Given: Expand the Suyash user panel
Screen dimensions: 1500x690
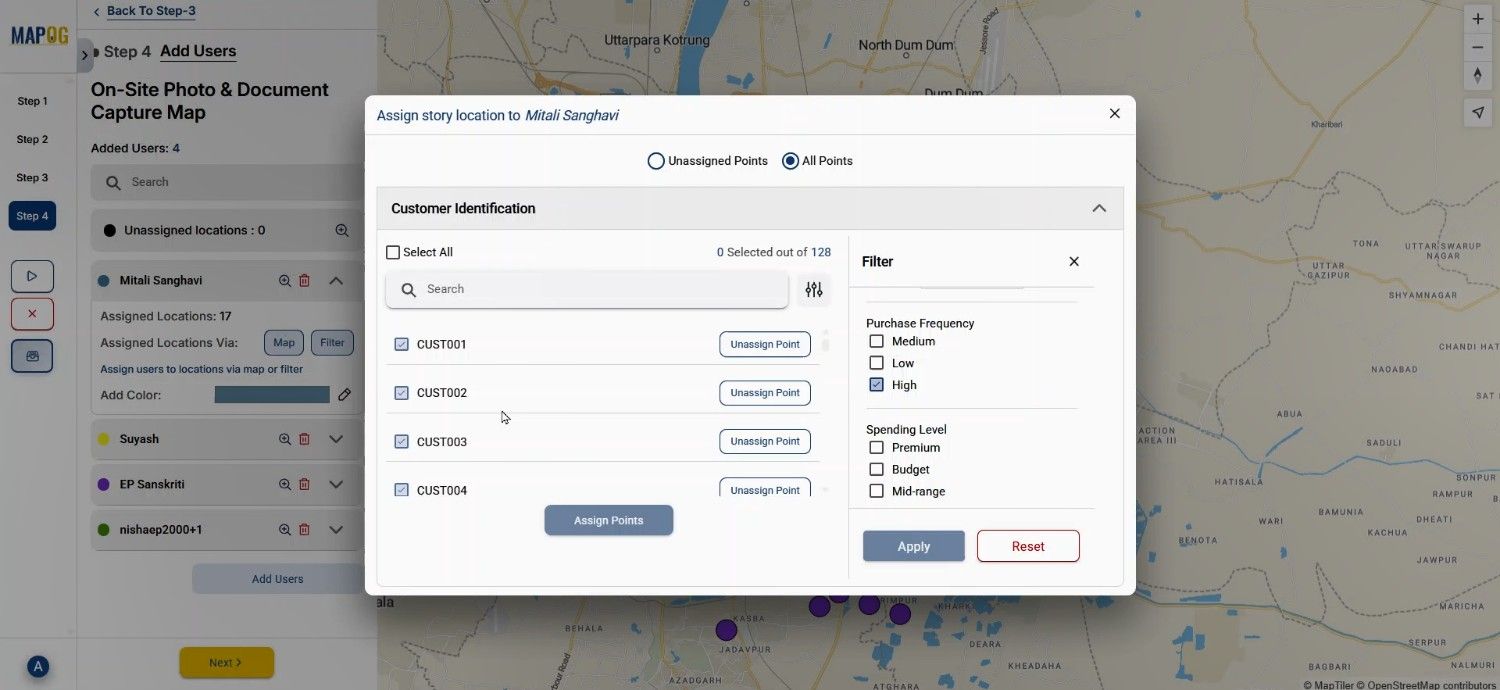Looking at the screenshot, I should (336, 439).
